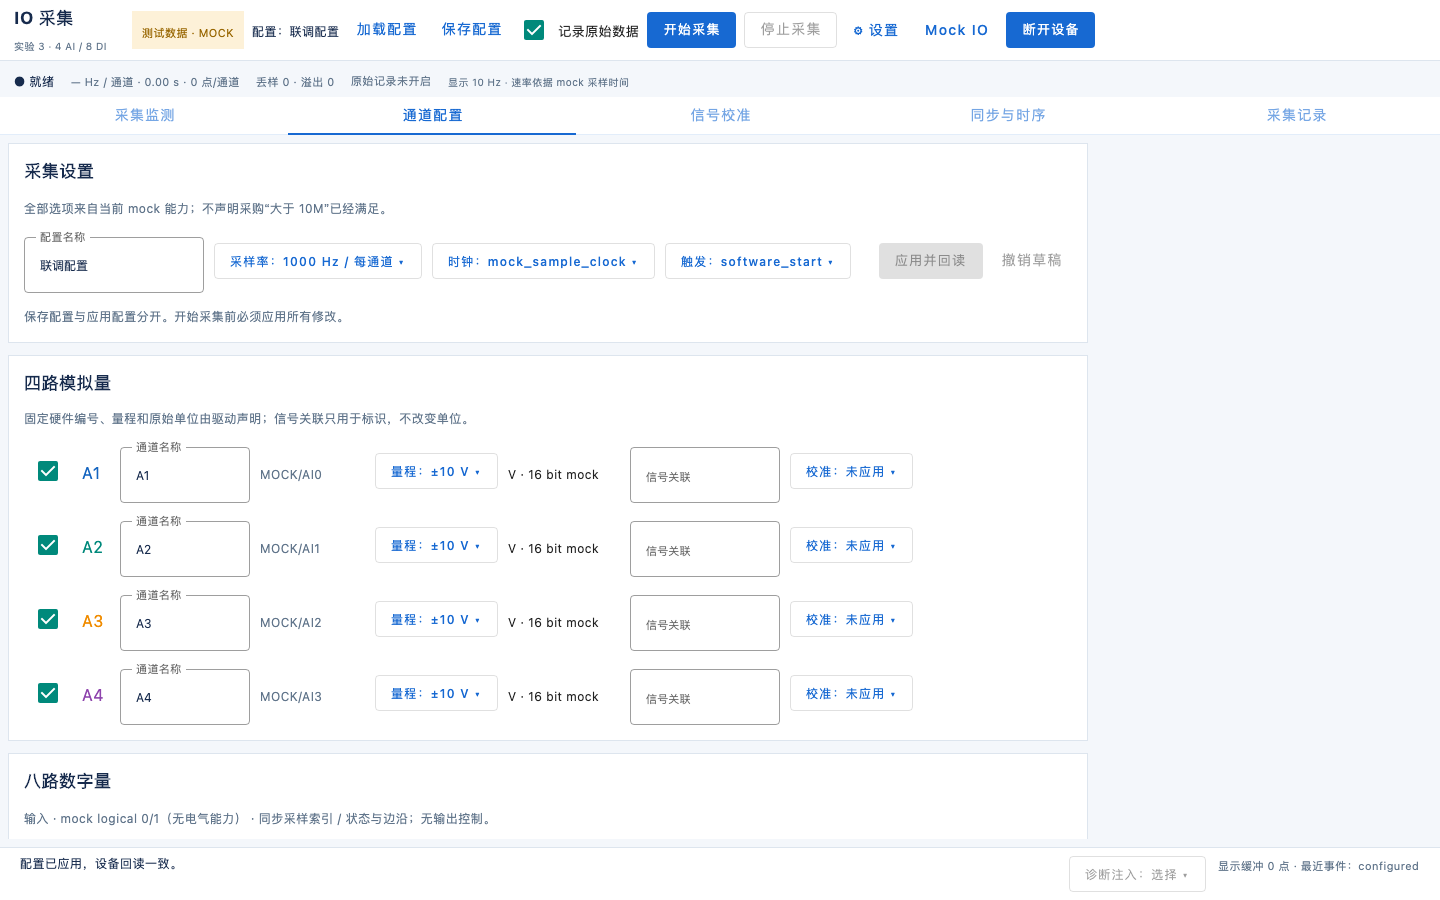The width and height of the screenshot is (1440, 900).
Task: Click the 原始记录未开启 status text
Action: [x=391, y=82]
